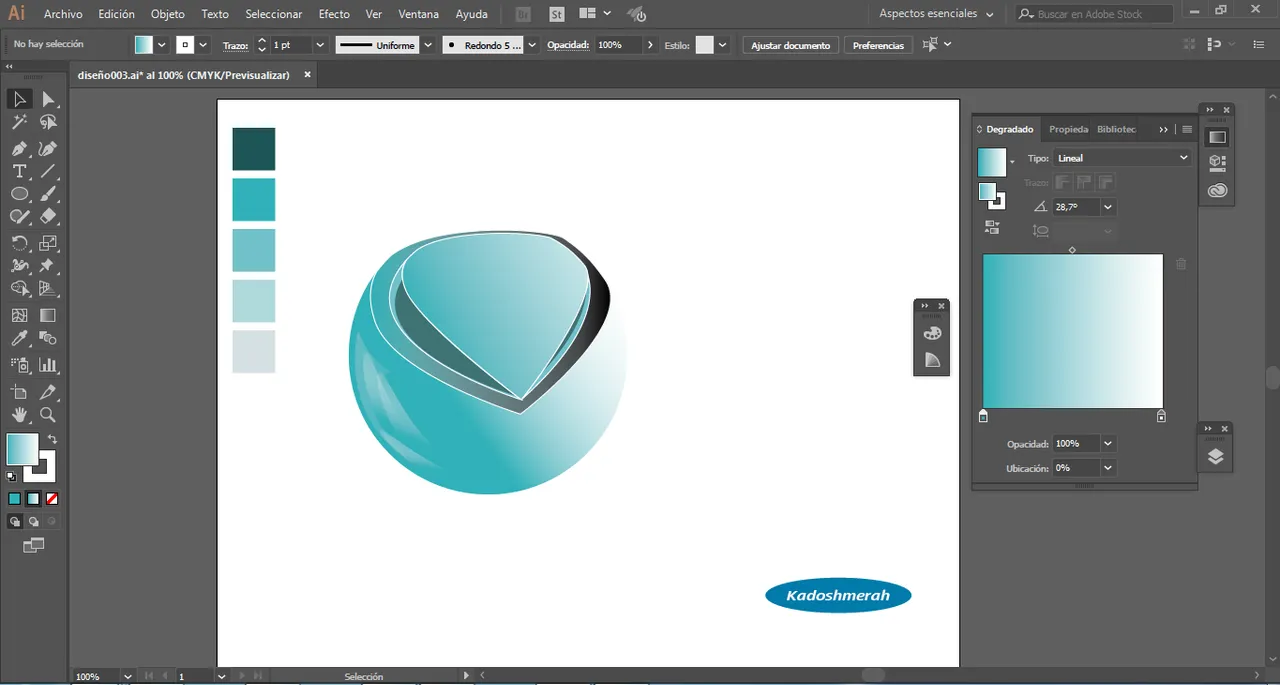This screenshot has width=1280, height=685.
Task: Open the Color Guide panel icon
Action: pyautogui.click(x=932, y=360)
